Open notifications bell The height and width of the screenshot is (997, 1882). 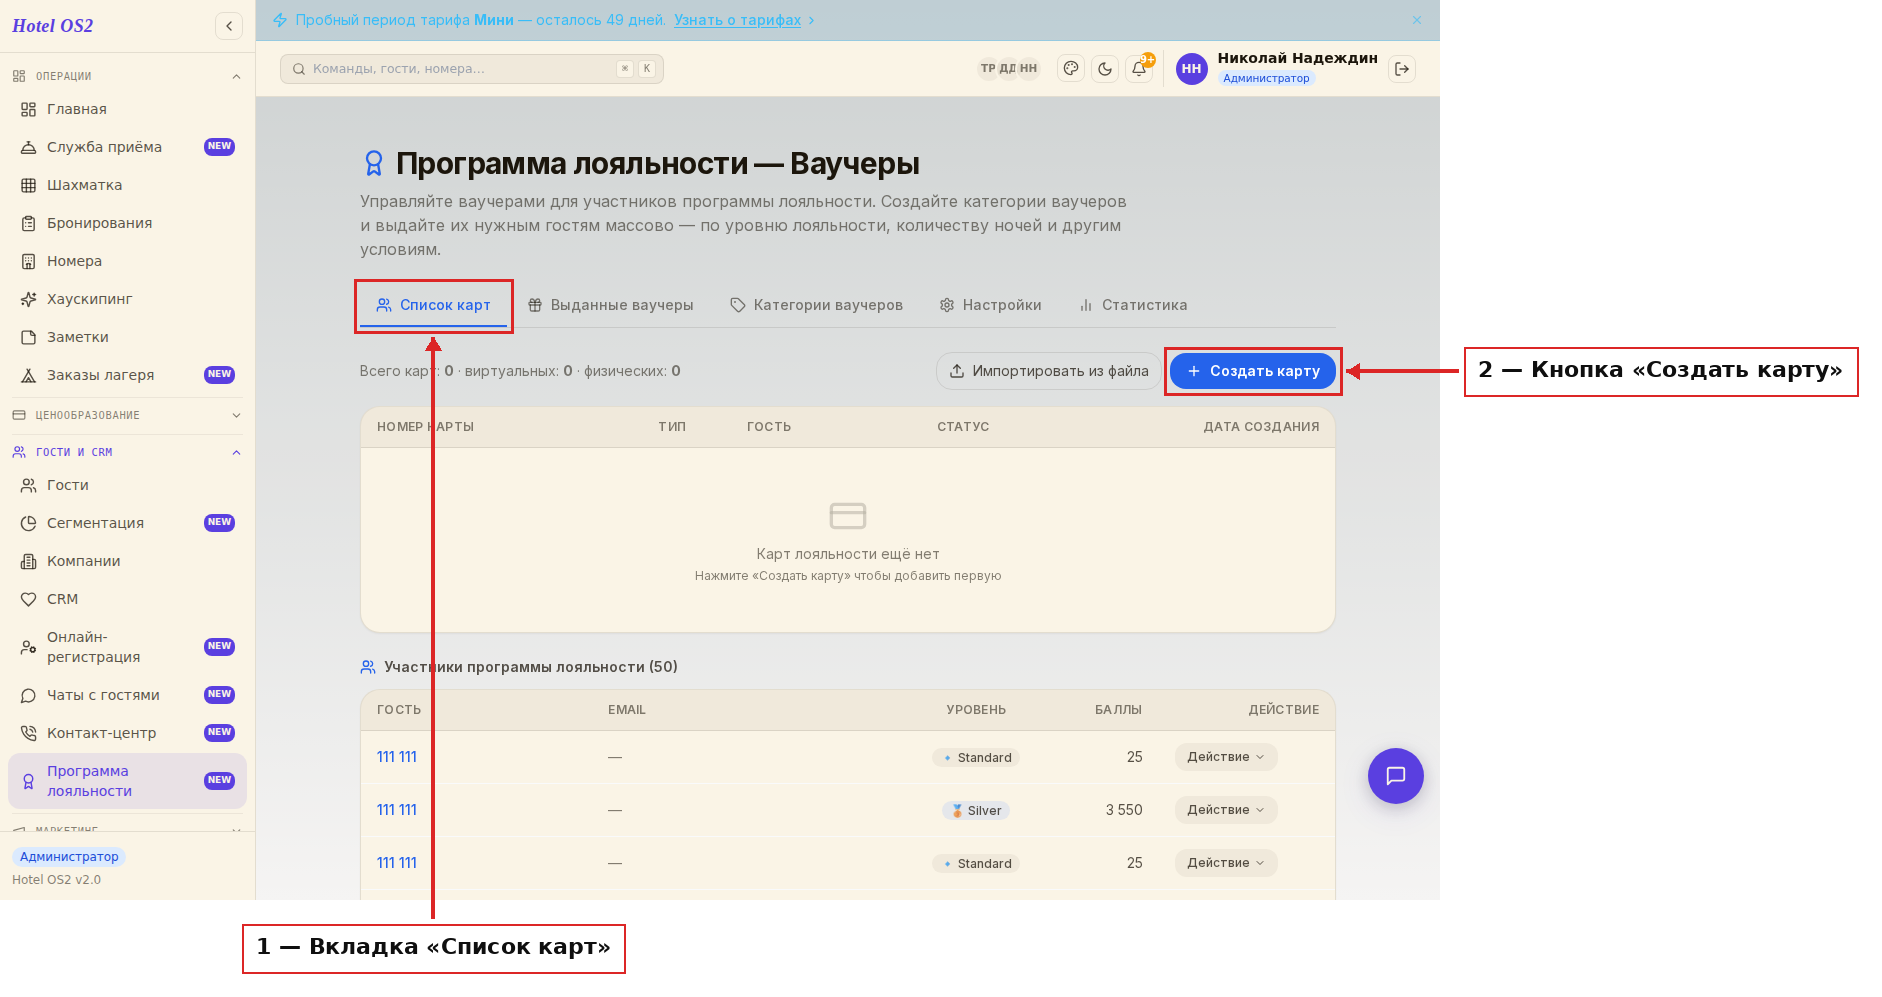(x=1139, y=69)
